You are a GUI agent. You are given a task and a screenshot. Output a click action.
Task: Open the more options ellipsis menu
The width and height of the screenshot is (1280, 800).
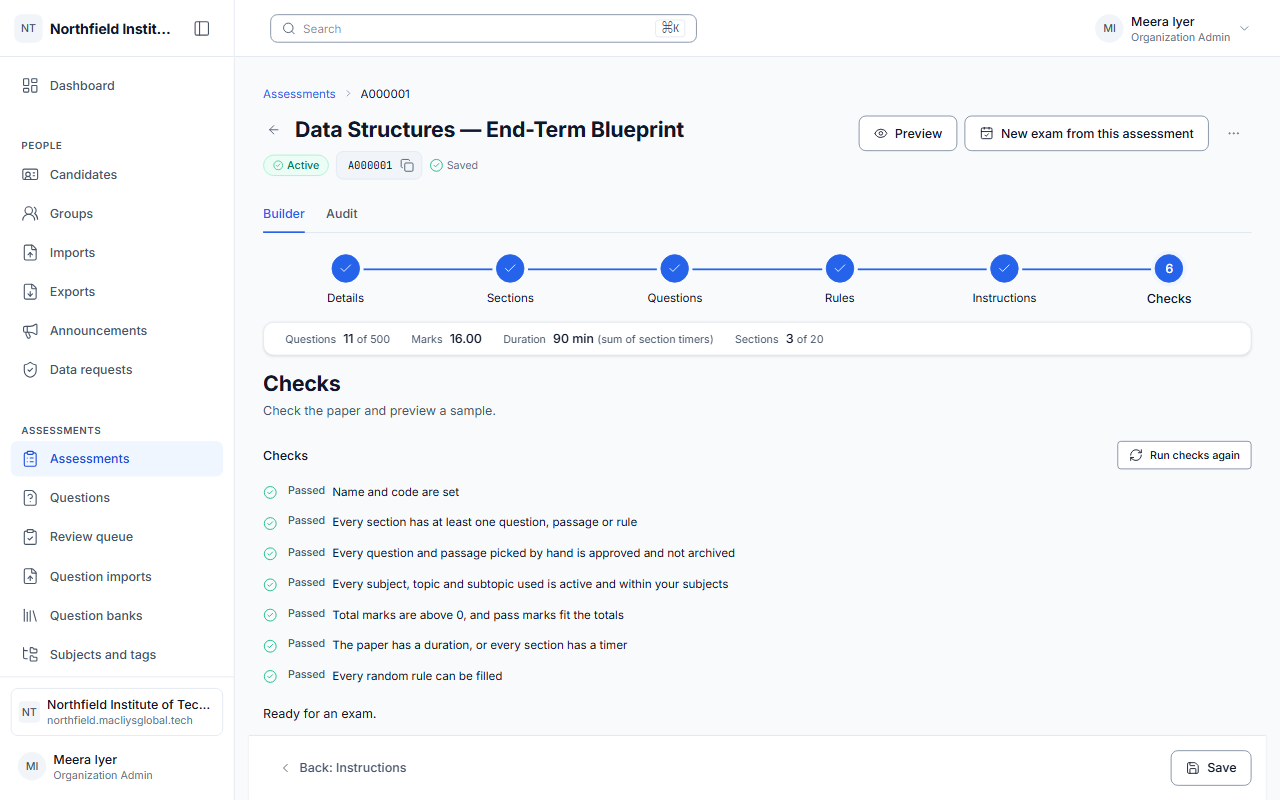point(1234,133)
